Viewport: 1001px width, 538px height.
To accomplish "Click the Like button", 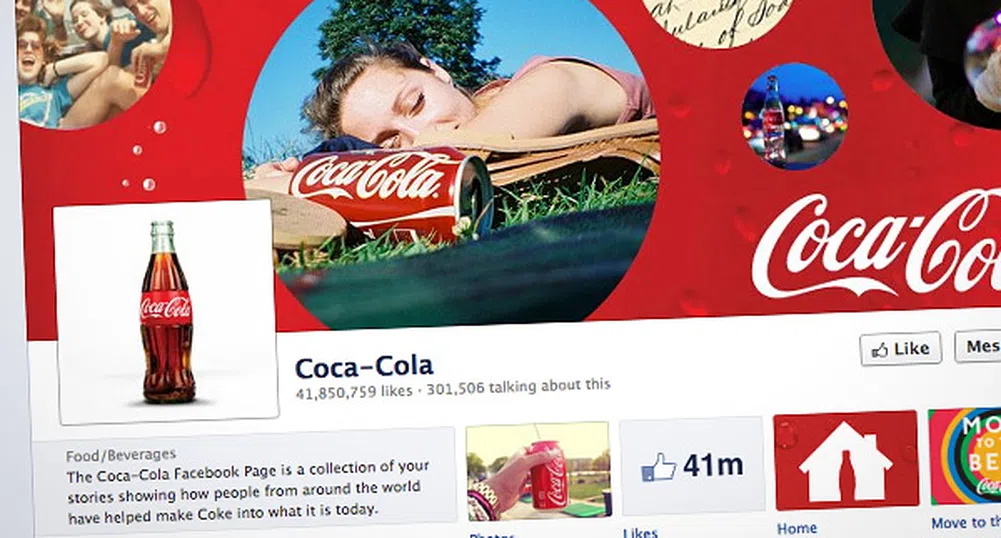I will click(x=900, y=348).
